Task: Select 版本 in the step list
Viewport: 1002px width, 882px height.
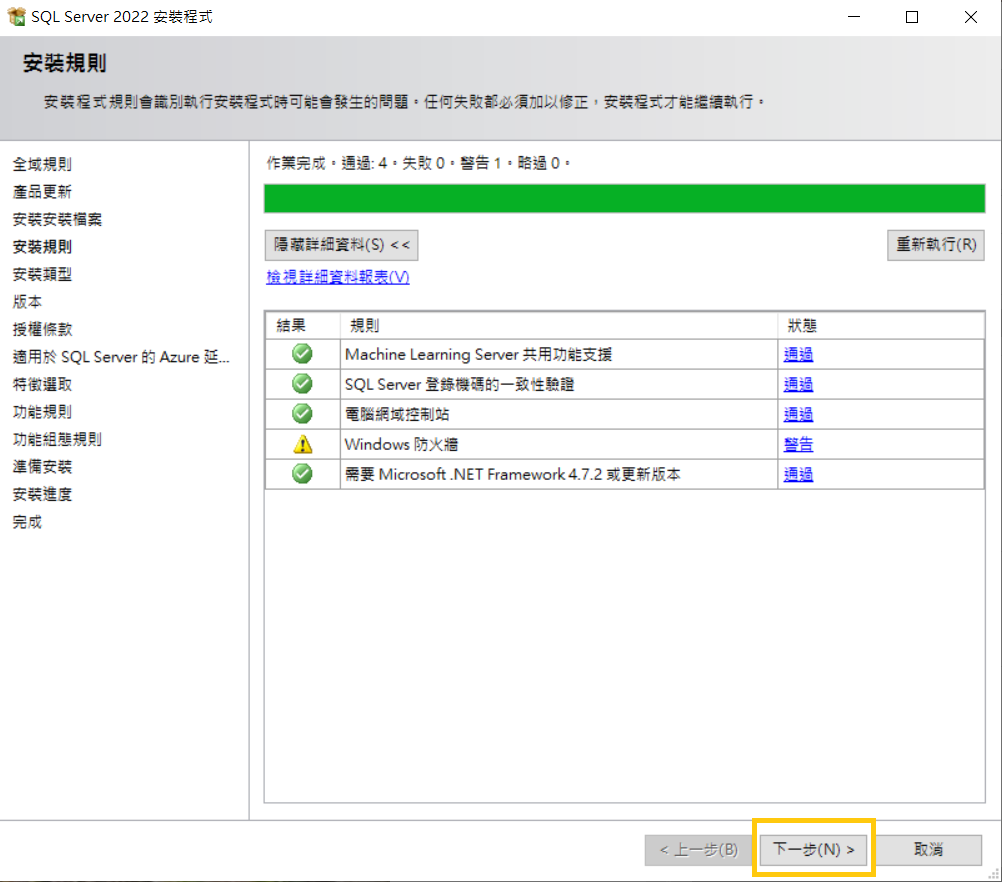Action: (27, 302)
